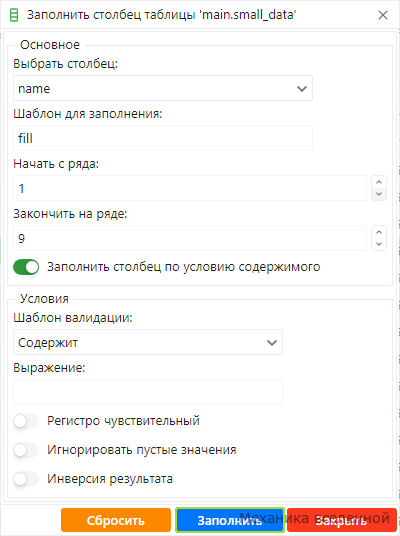
Task: Click the orange 'Сбросить' button
Action: 116,520
